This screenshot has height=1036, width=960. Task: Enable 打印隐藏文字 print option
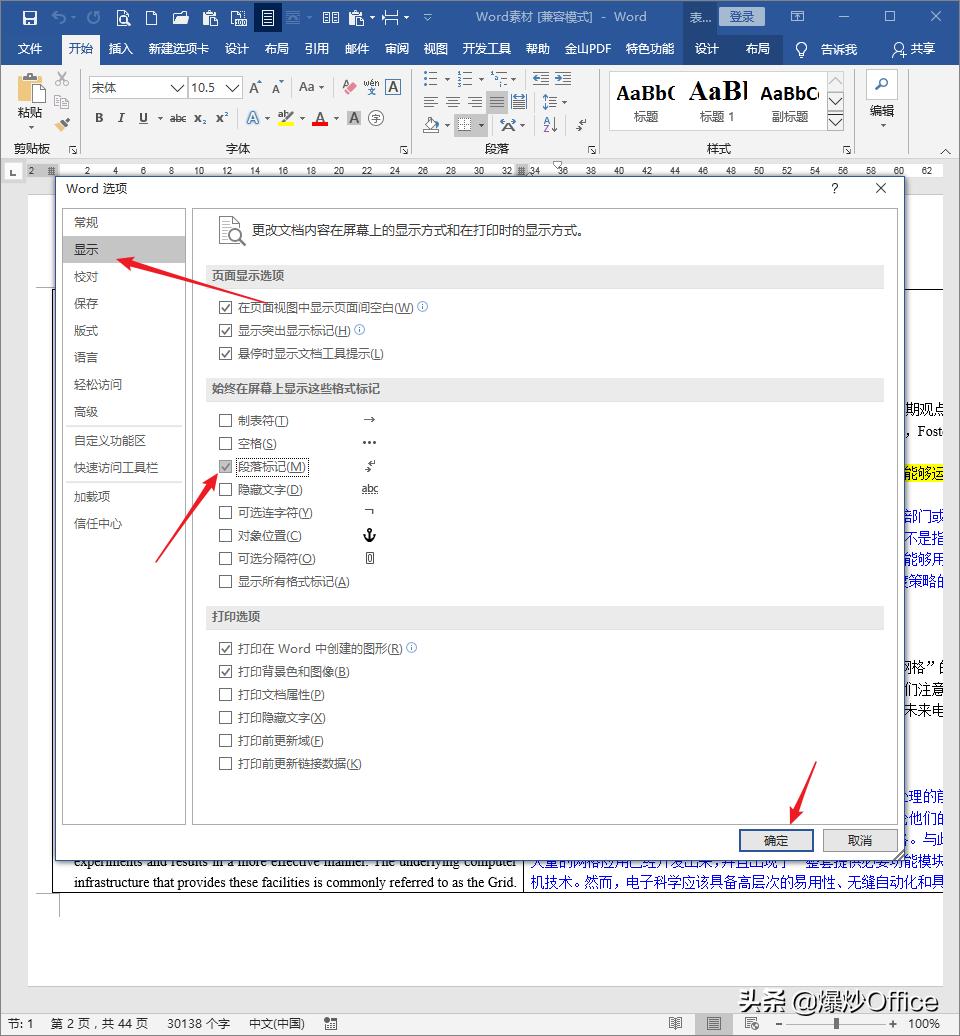pos(226,717)
